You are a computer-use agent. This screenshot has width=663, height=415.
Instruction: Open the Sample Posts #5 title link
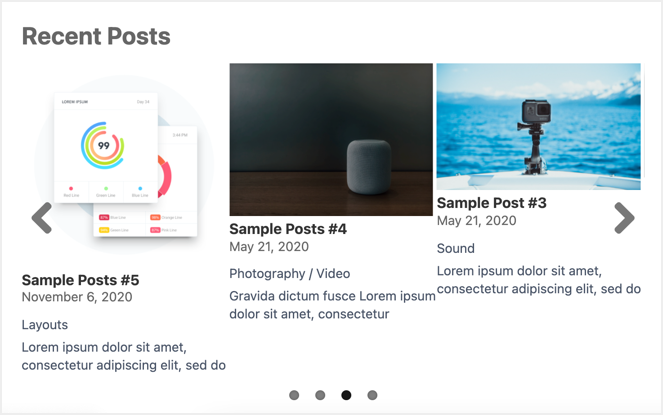coord(80,280)
